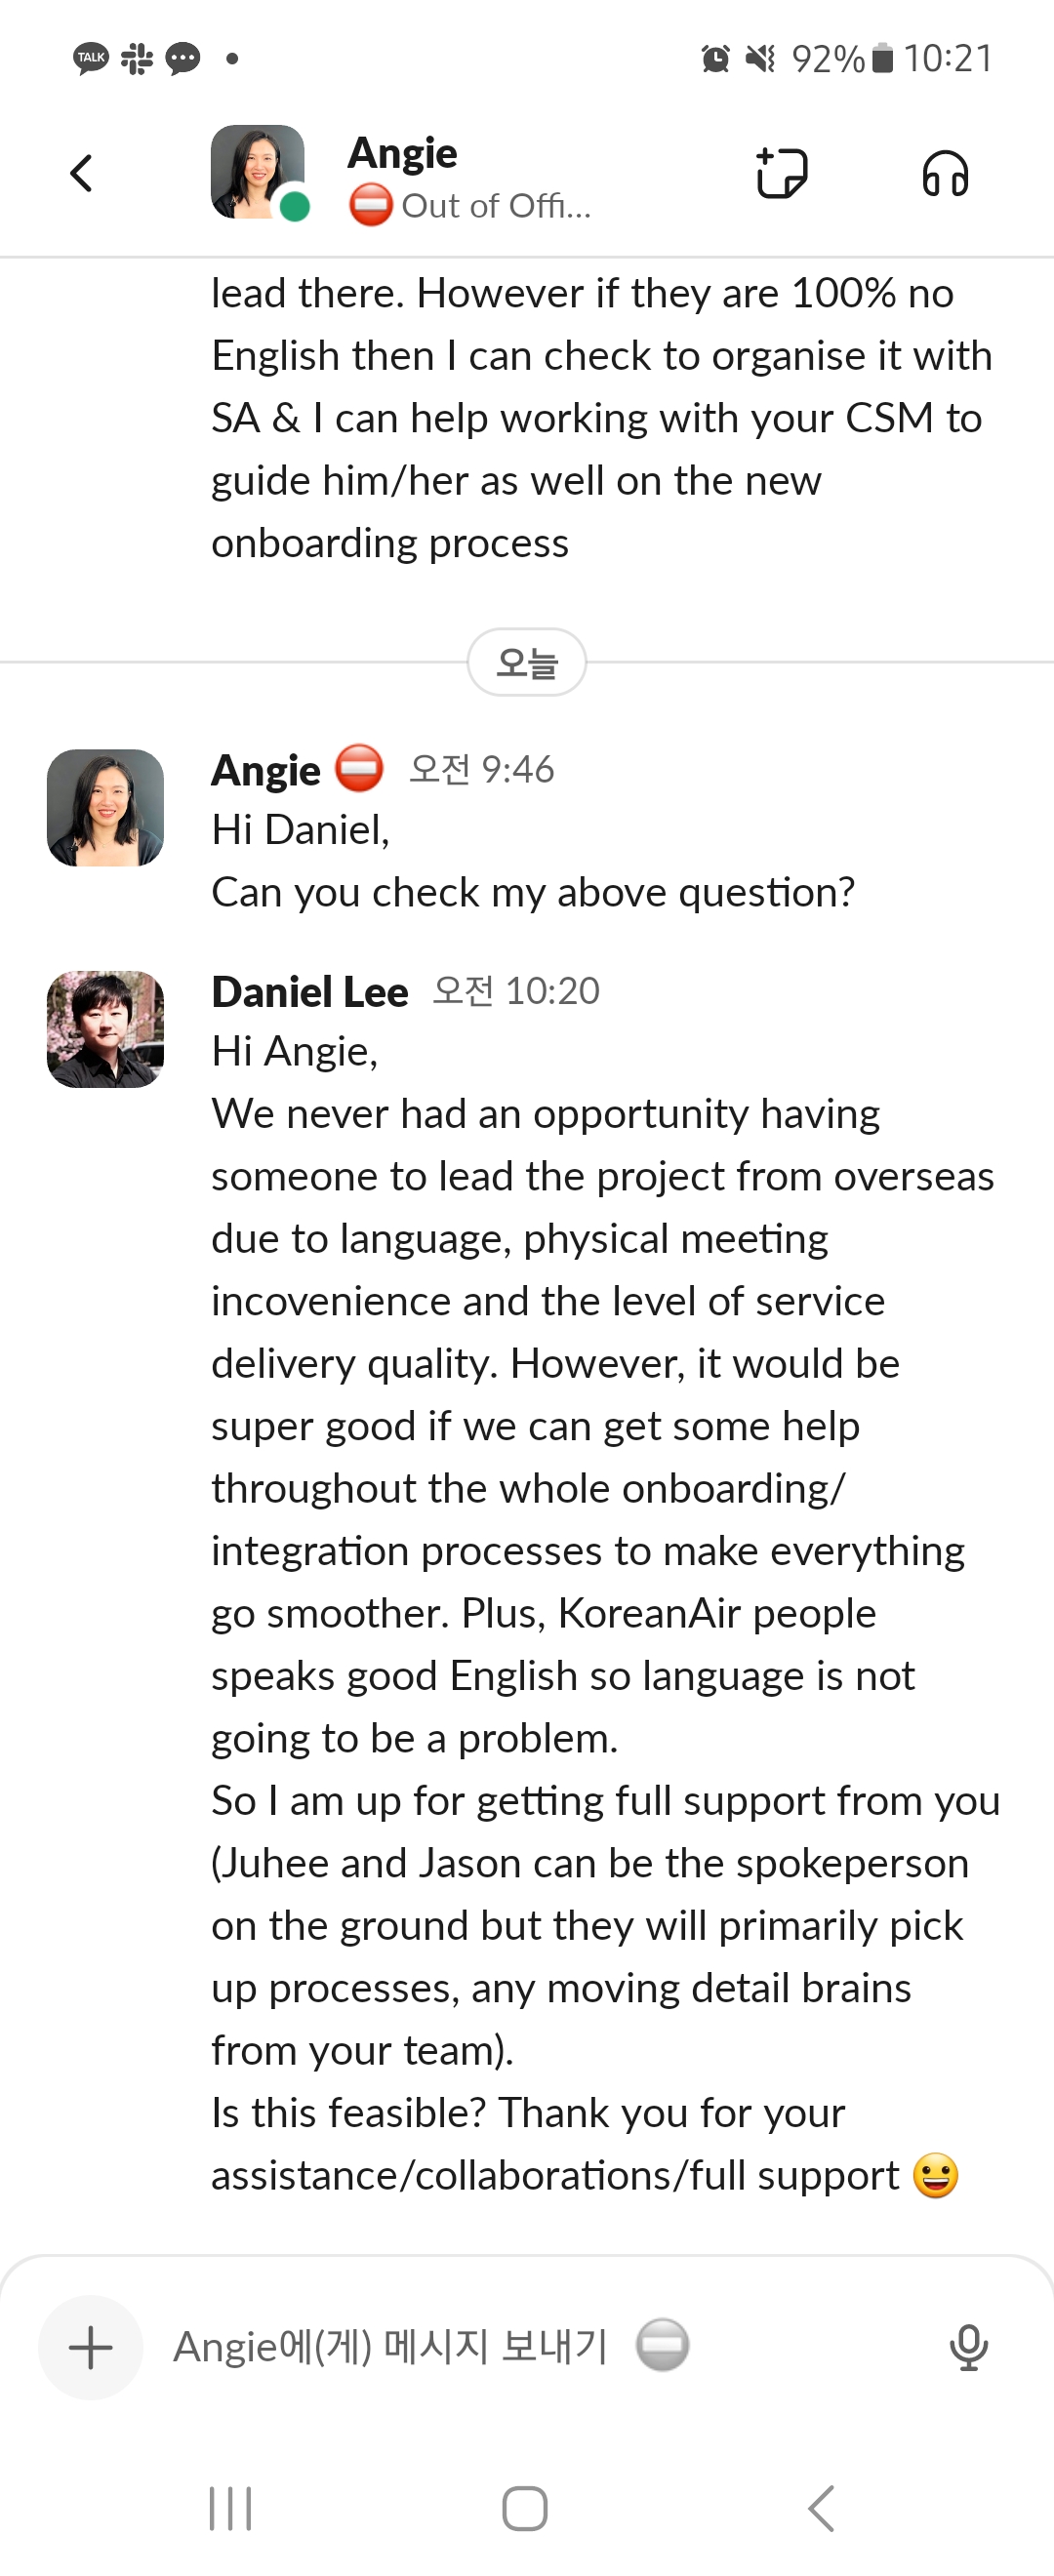Start a huddle with the headphones icon

944,173
